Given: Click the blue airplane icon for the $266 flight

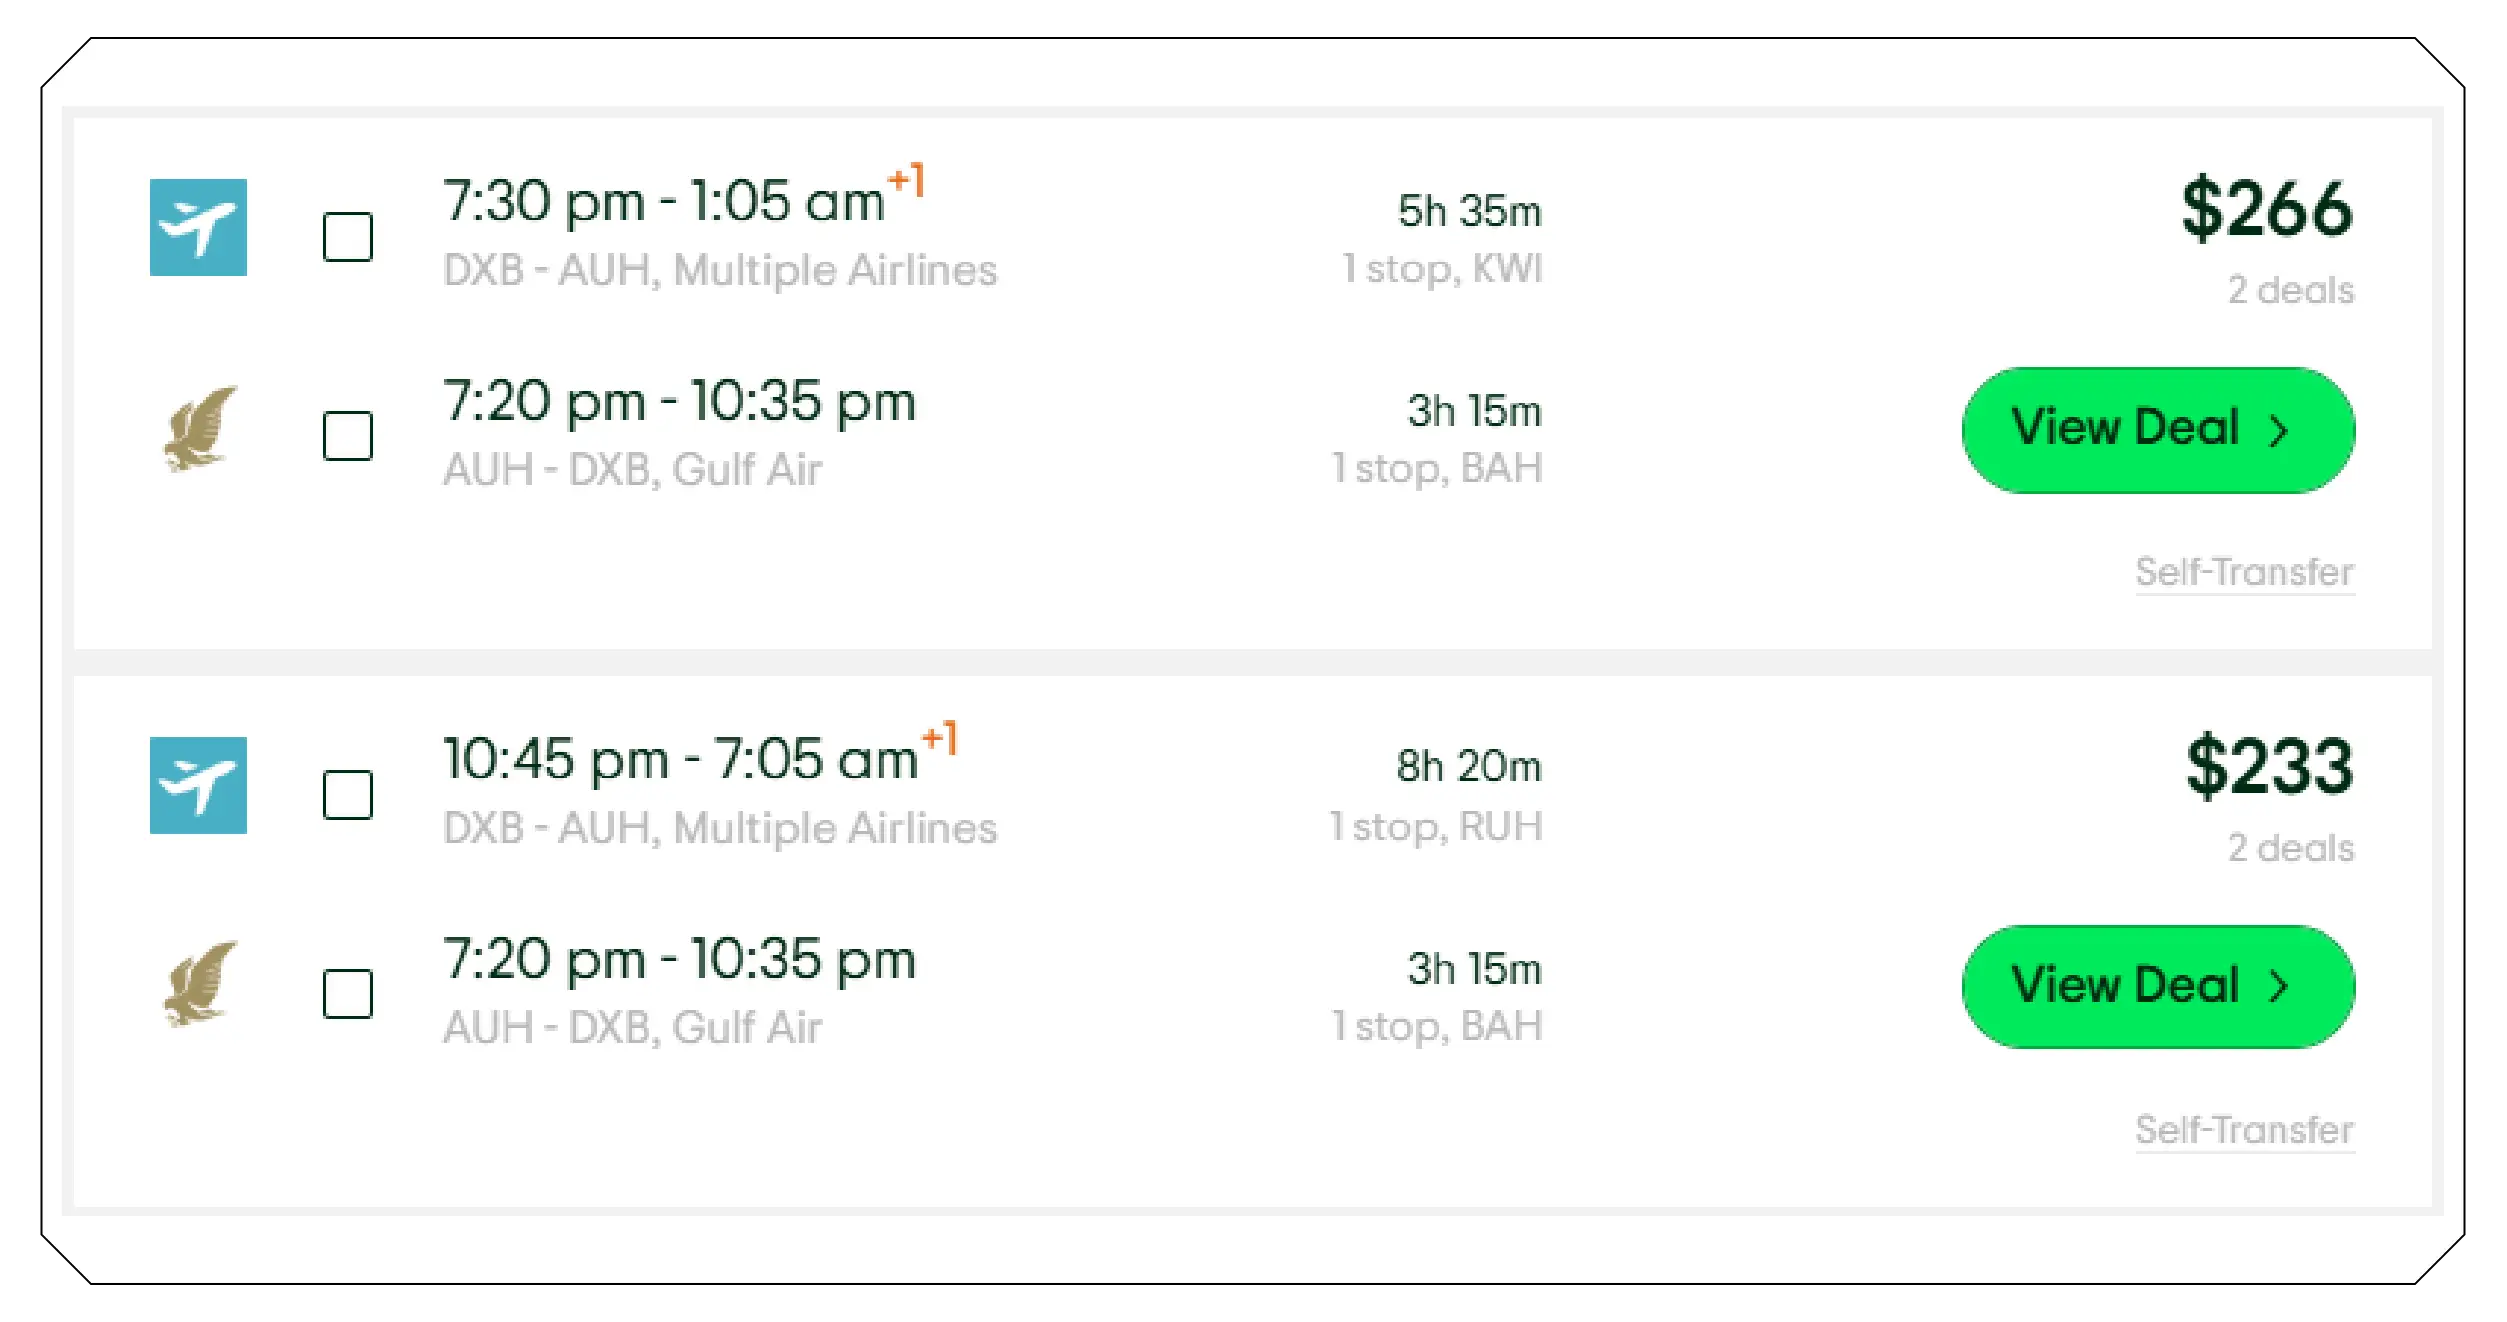Looking at the screenshot, I should point(200,226).
